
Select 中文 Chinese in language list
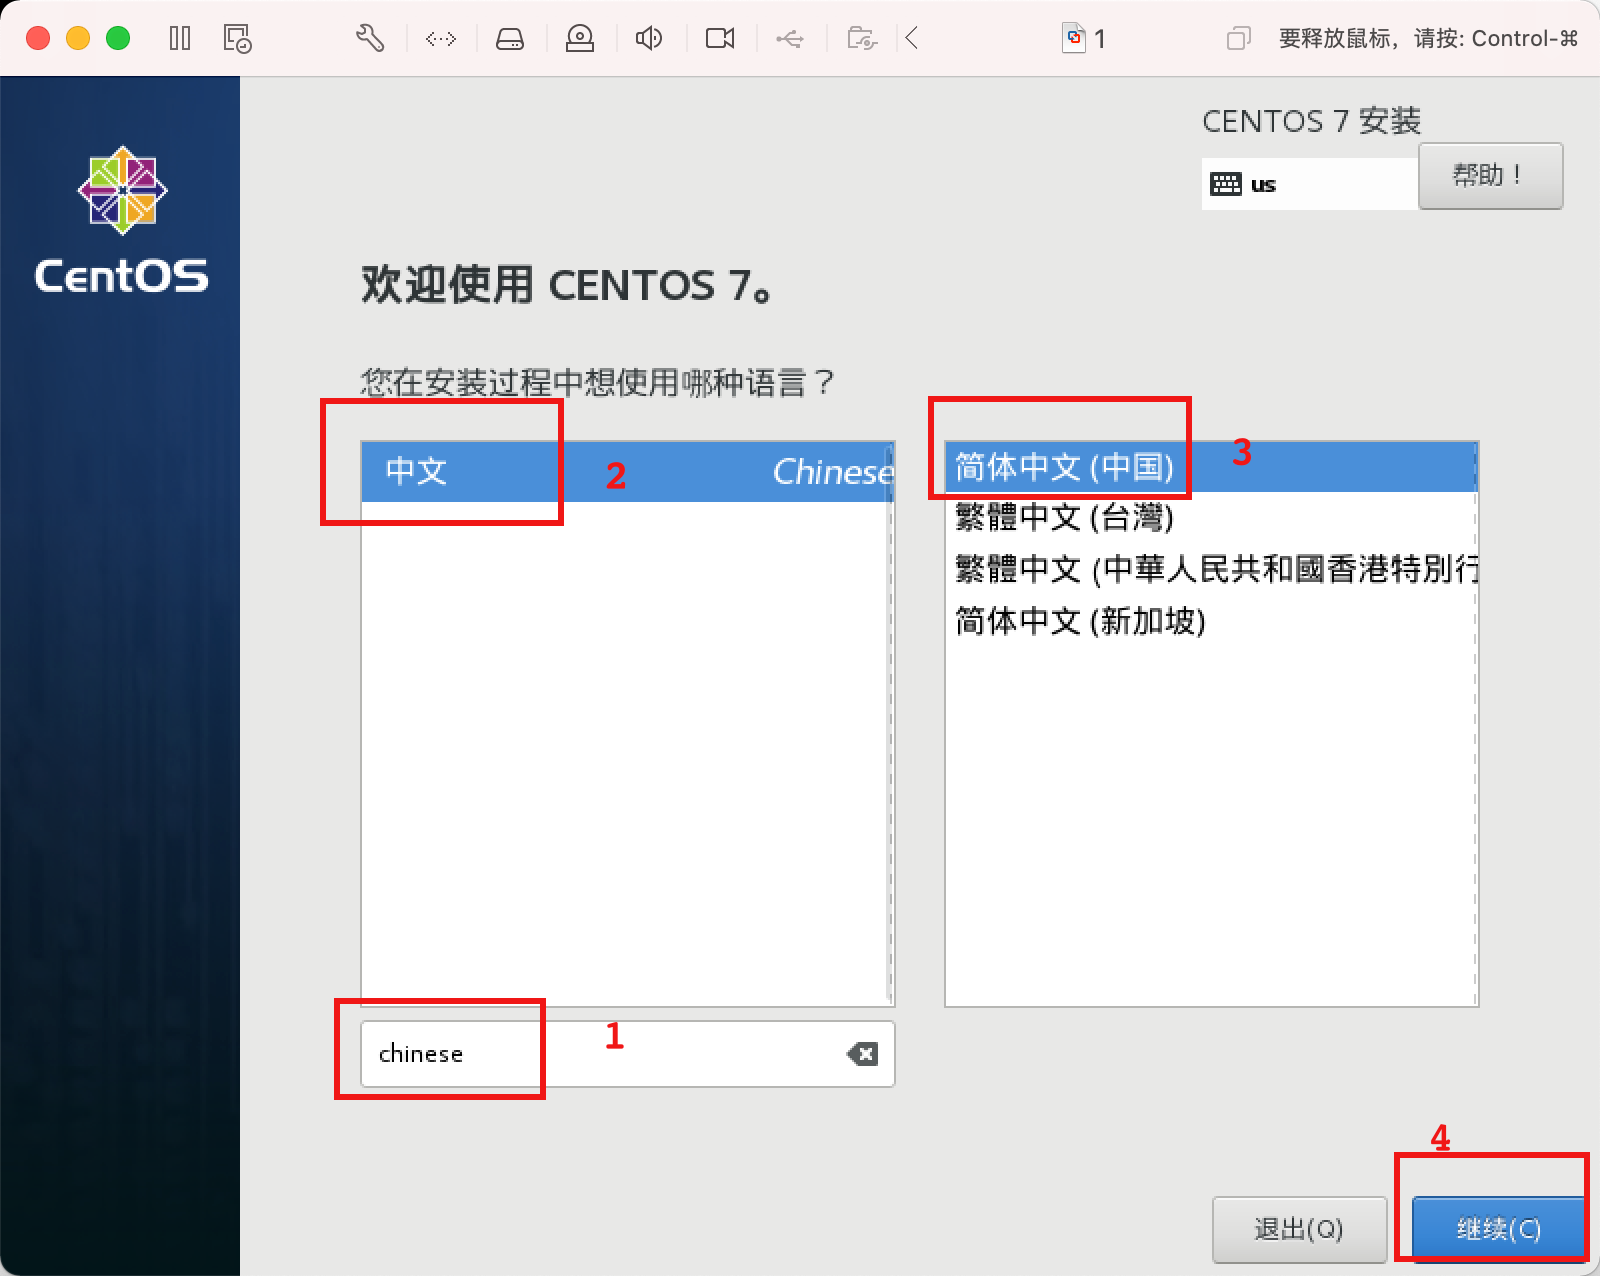[627, 471]
